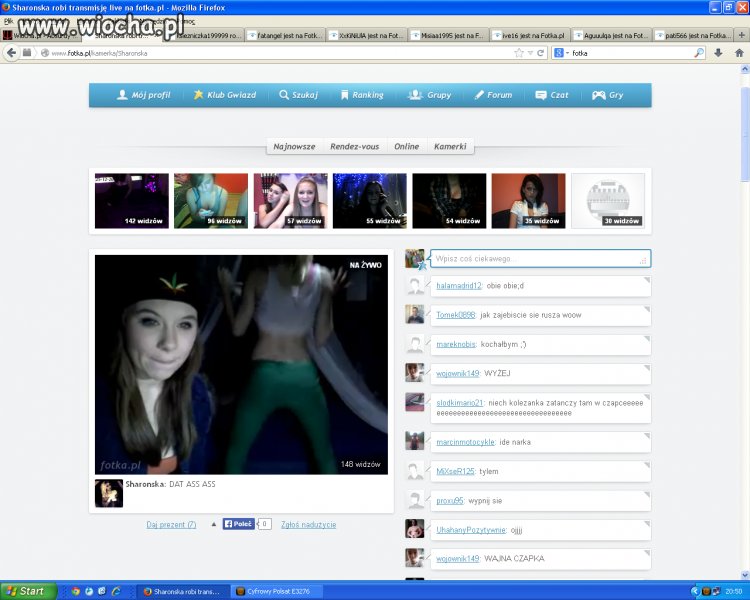750x600 pixels.
Task: Click the page reload icon in address bar
Action: (x=540, y=53)
